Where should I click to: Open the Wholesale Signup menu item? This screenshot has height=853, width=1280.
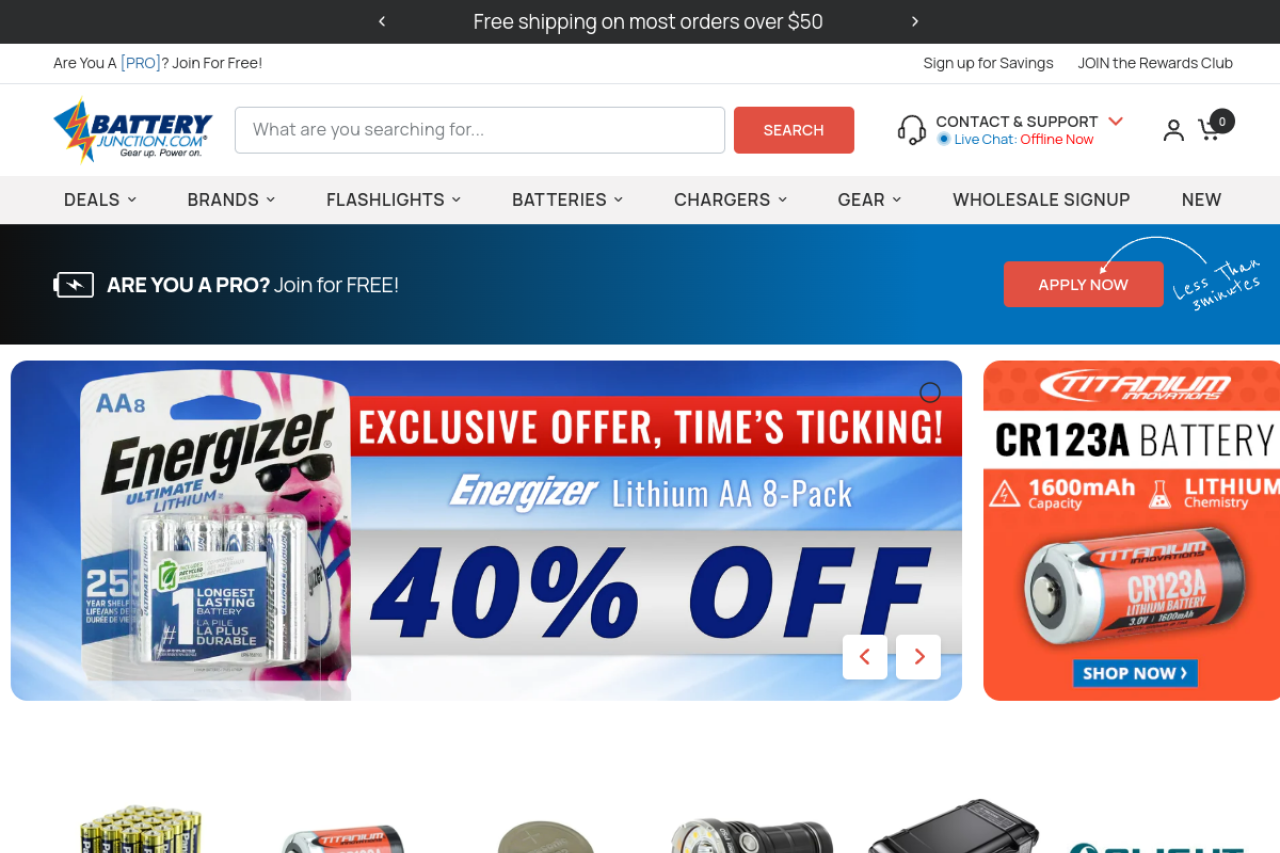(x=1041, y=200)
